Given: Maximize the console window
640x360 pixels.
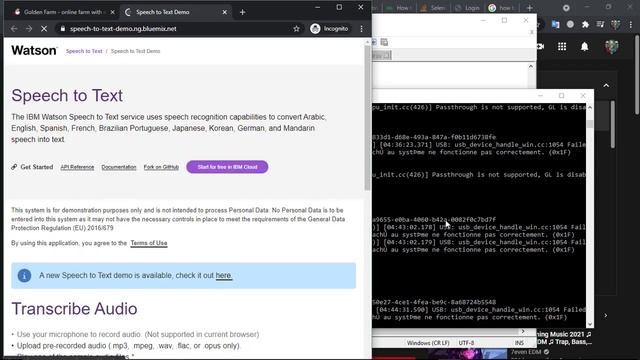Looking at the screenshot, I should tap(562, 96).
